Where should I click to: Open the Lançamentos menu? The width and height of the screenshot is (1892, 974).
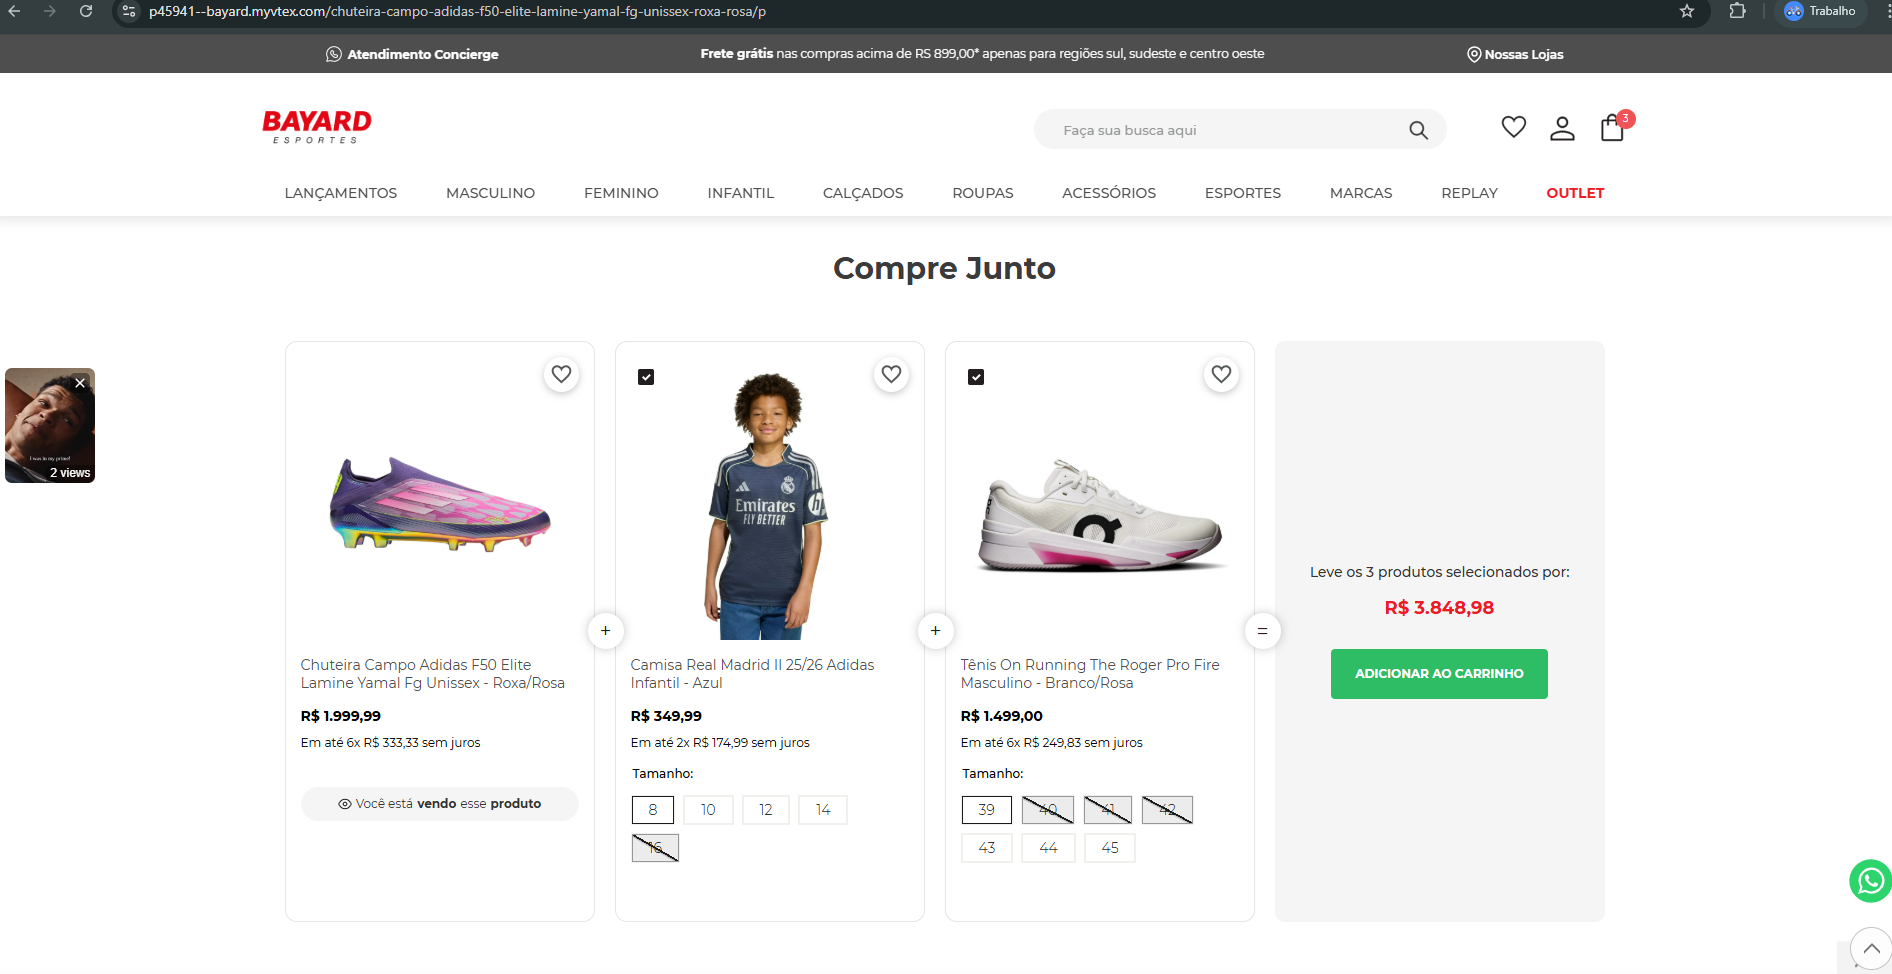tap(341, 193)
